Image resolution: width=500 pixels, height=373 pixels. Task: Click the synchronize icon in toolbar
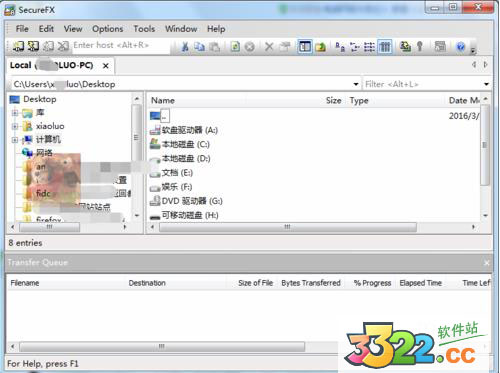coord(405,46)
